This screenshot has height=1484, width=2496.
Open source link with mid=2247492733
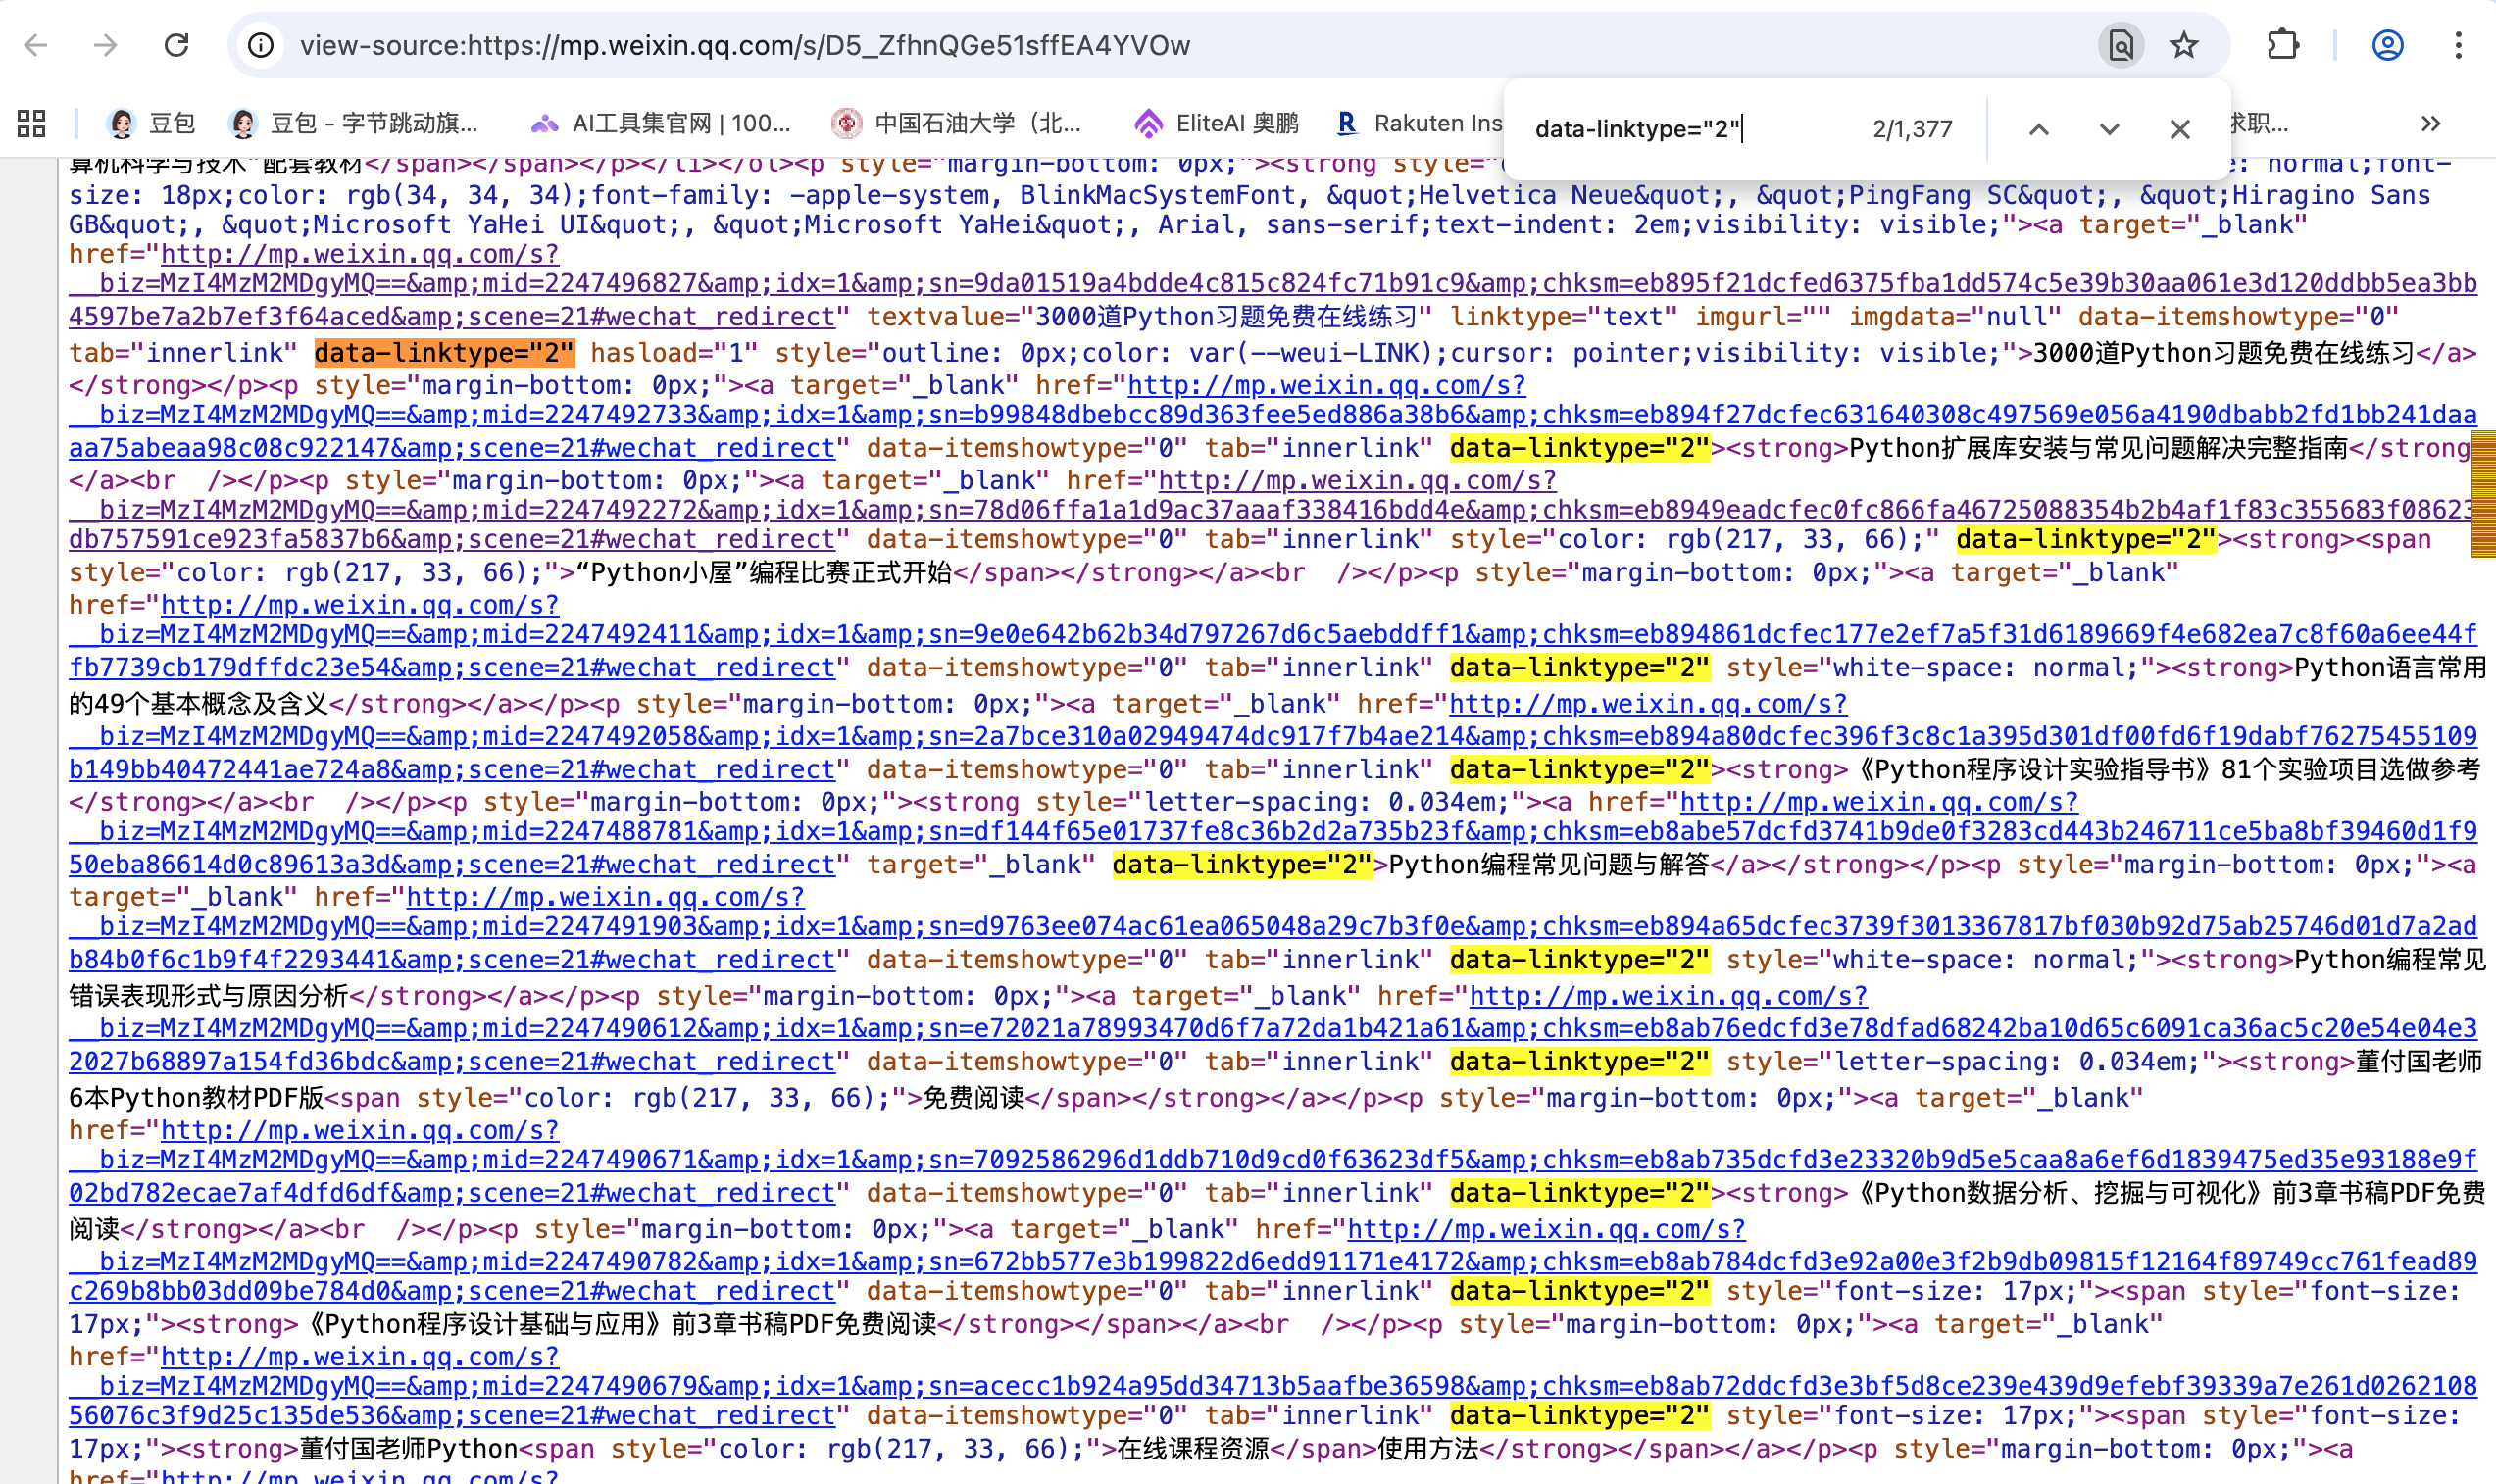pyautogui.click(x=1272, y=416)
